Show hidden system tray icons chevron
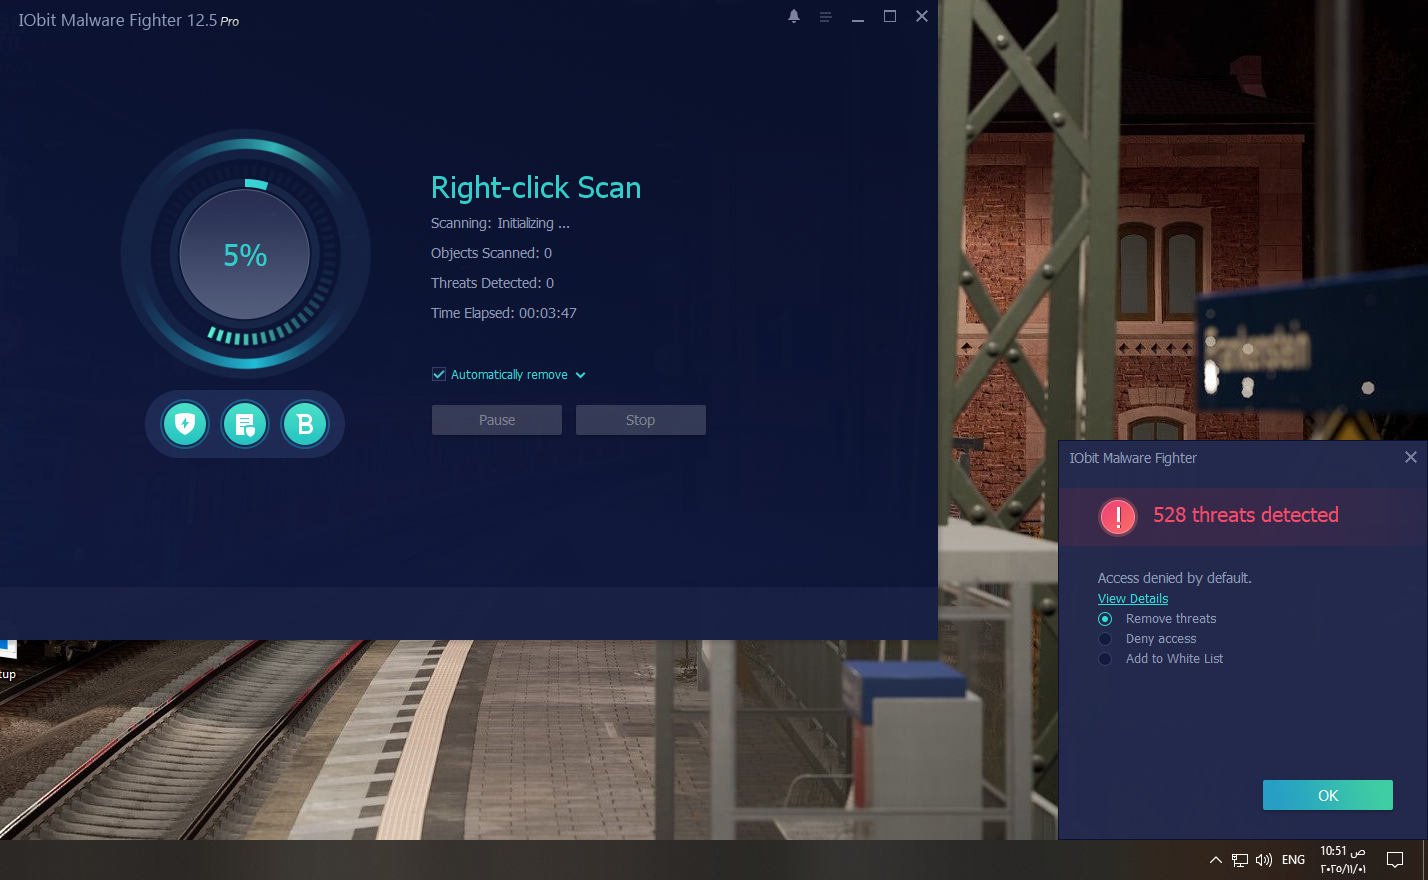The image size is (1428, 880). click(x=1215, y=860)
